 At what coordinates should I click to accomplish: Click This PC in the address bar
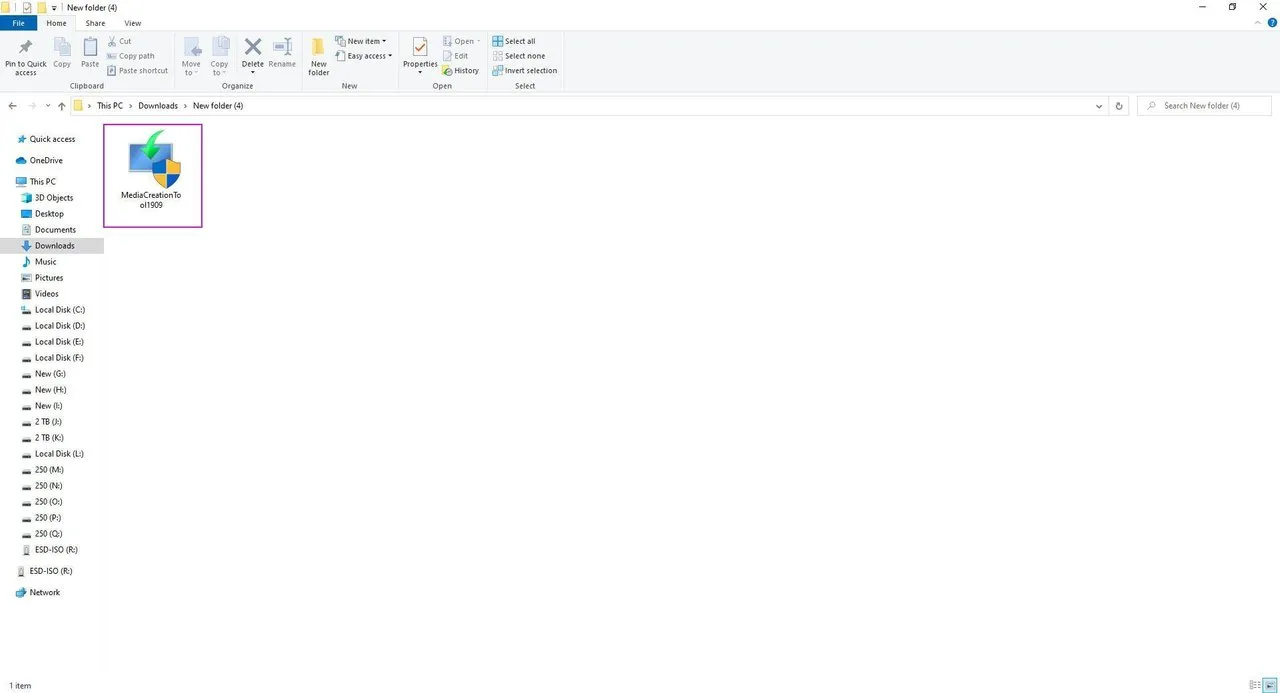tap(110, 106)
